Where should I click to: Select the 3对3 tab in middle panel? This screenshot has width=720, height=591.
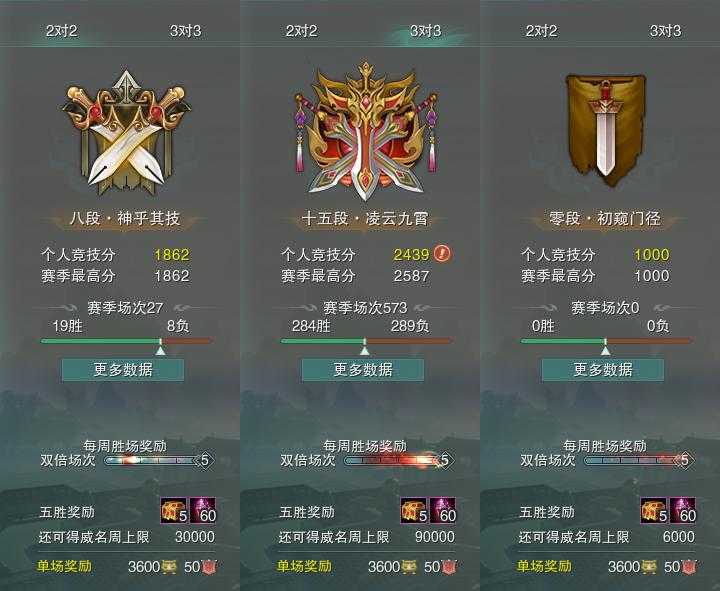tap(426, 31)
